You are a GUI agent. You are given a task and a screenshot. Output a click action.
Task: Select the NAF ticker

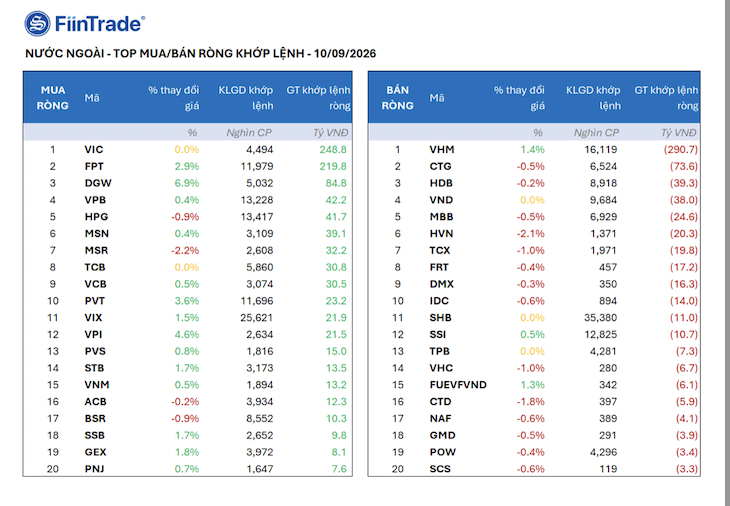440,418
